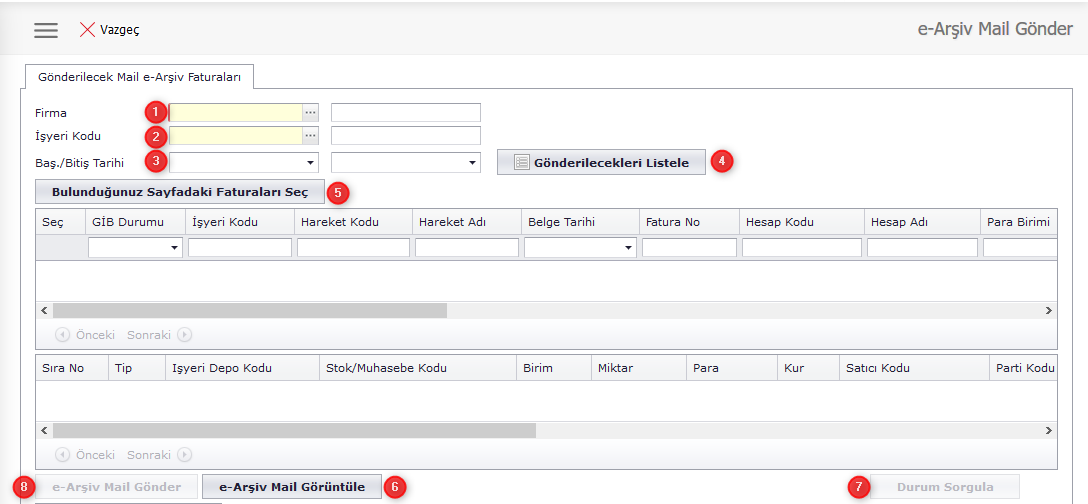This screenshot has width=1088, height=504.
Task: Click the Sonraki arrow in invoice grid
Action: pyautogui.click(x=184, y=335)
